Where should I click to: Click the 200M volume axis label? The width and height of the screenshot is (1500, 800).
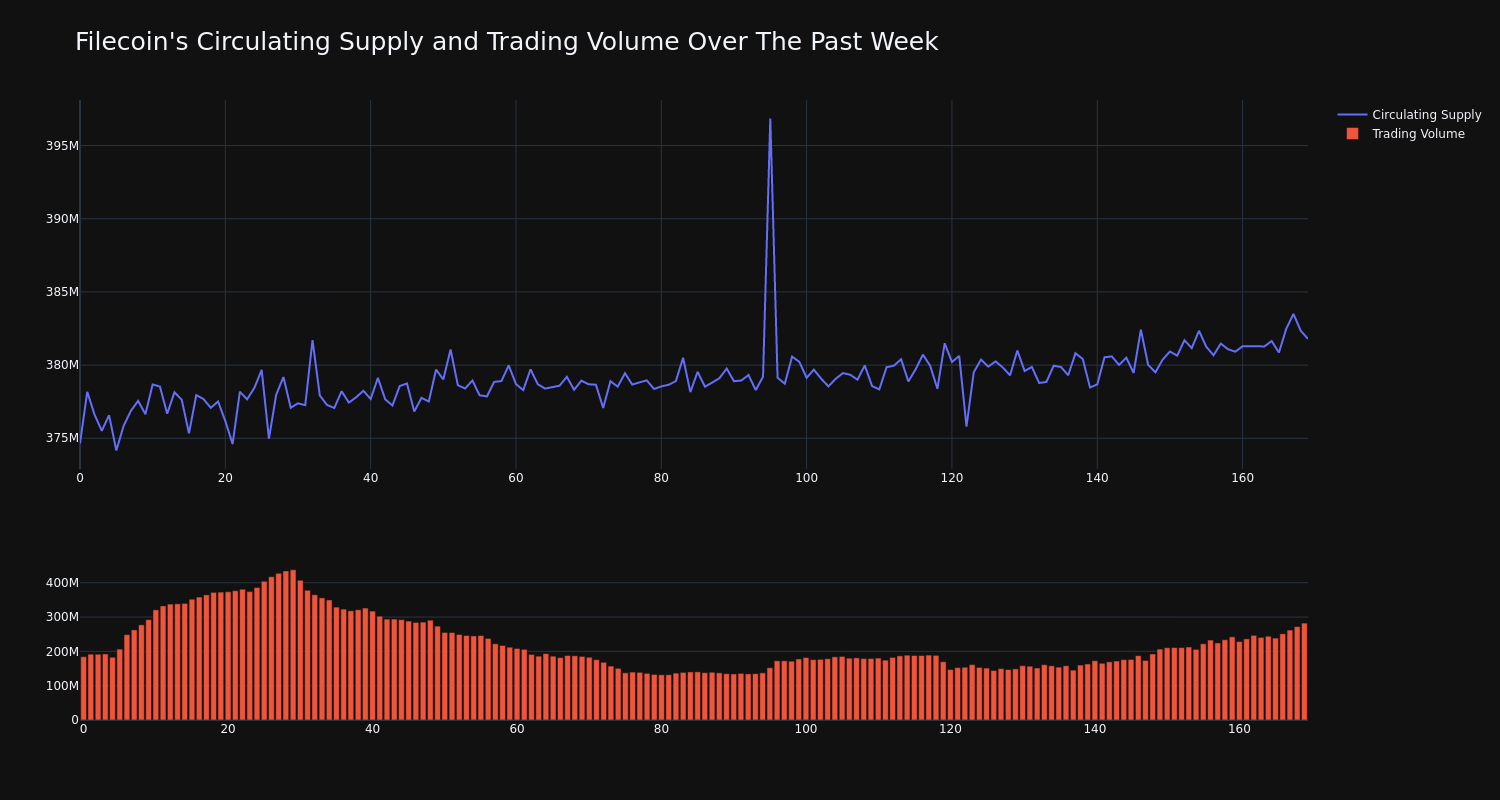pyautogui.click(x=62, y=652)
